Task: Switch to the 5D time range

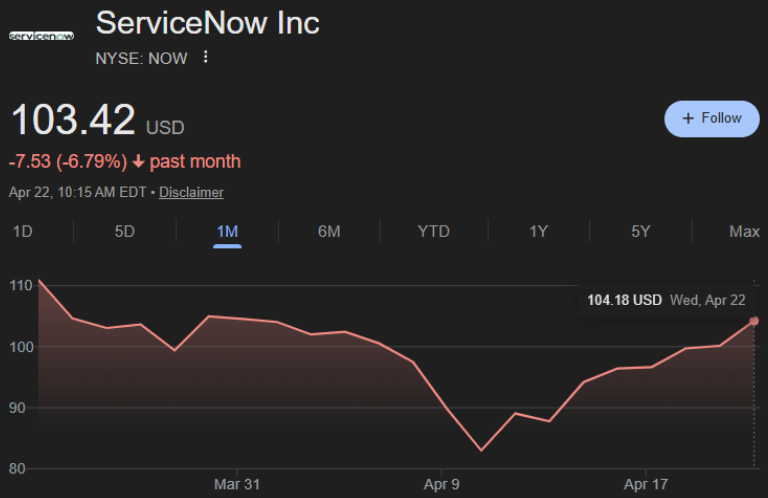Action: (x=125, y=231)
